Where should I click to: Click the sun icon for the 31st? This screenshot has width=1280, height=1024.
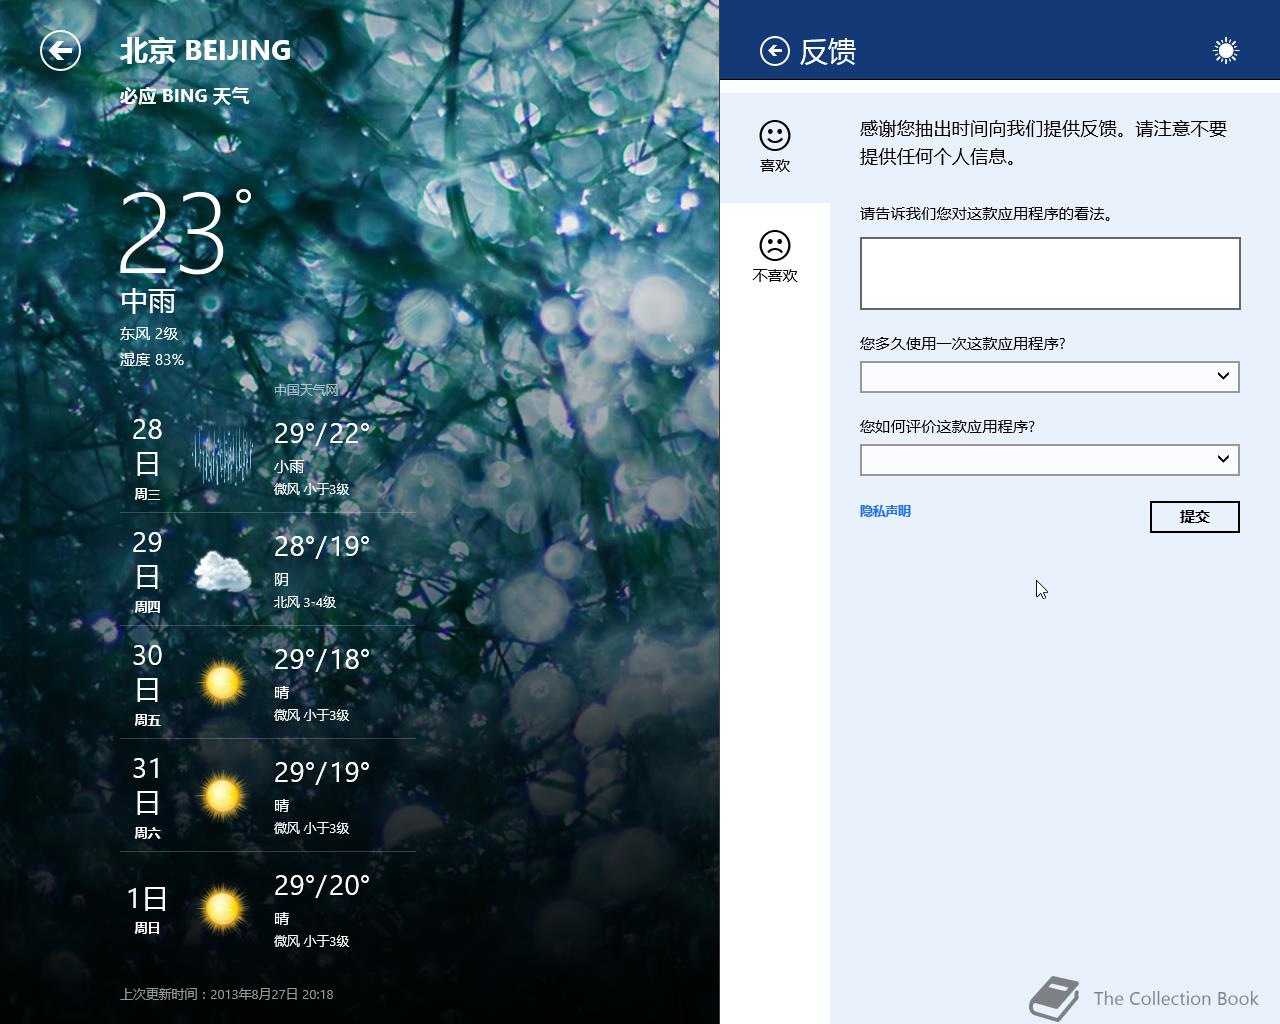click(x=222, y=796)
